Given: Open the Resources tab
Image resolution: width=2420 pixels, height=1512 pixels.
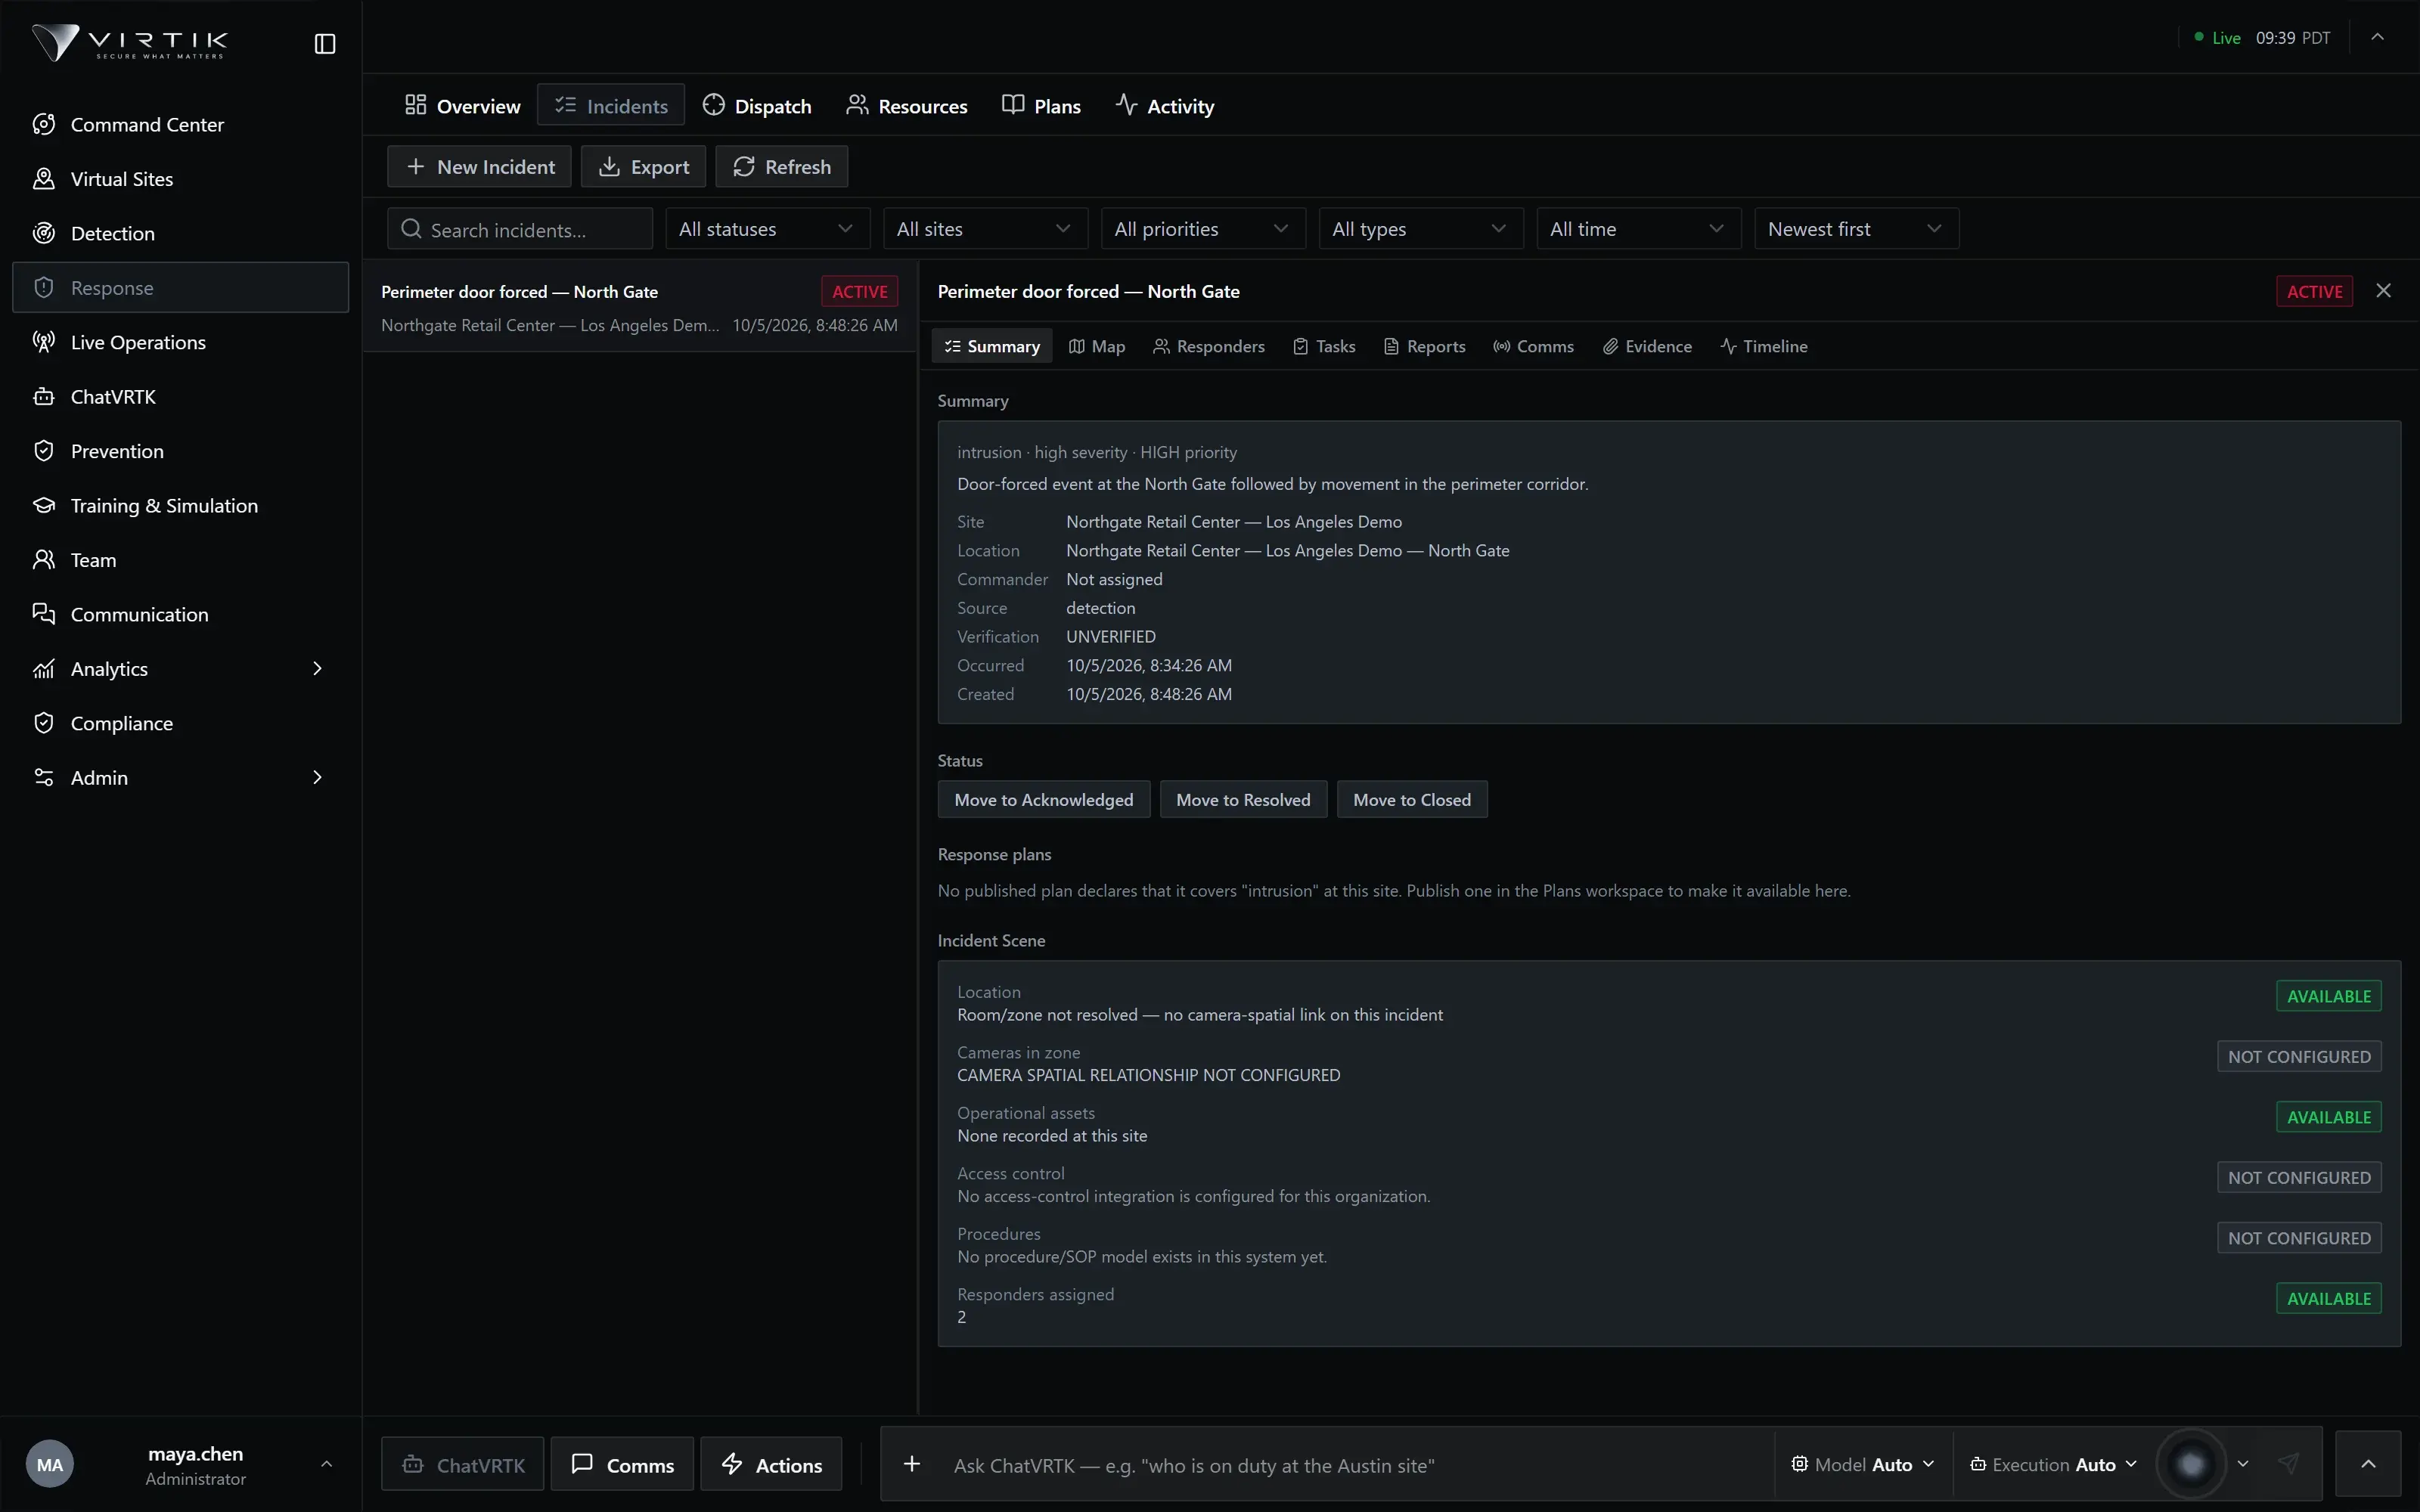Looking at the screenshot, I should click(907, 106).
